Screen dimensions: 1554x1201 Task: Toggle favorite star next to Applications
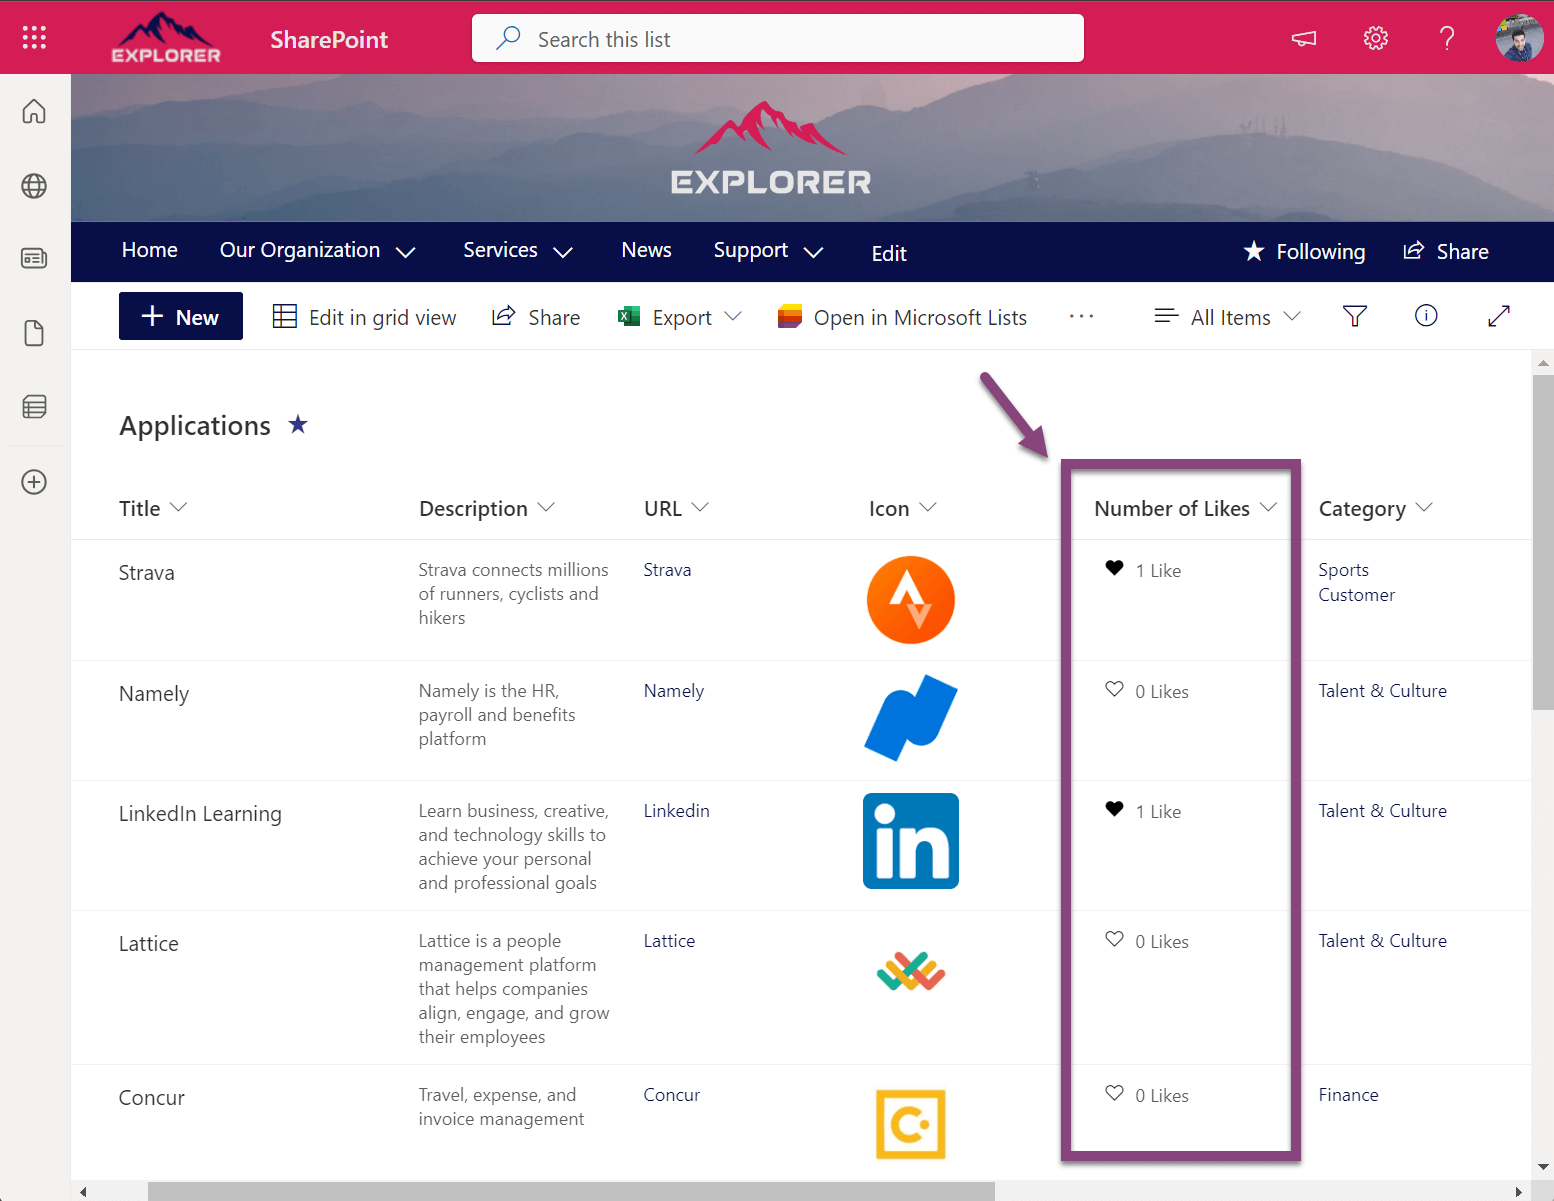(298, 425)
